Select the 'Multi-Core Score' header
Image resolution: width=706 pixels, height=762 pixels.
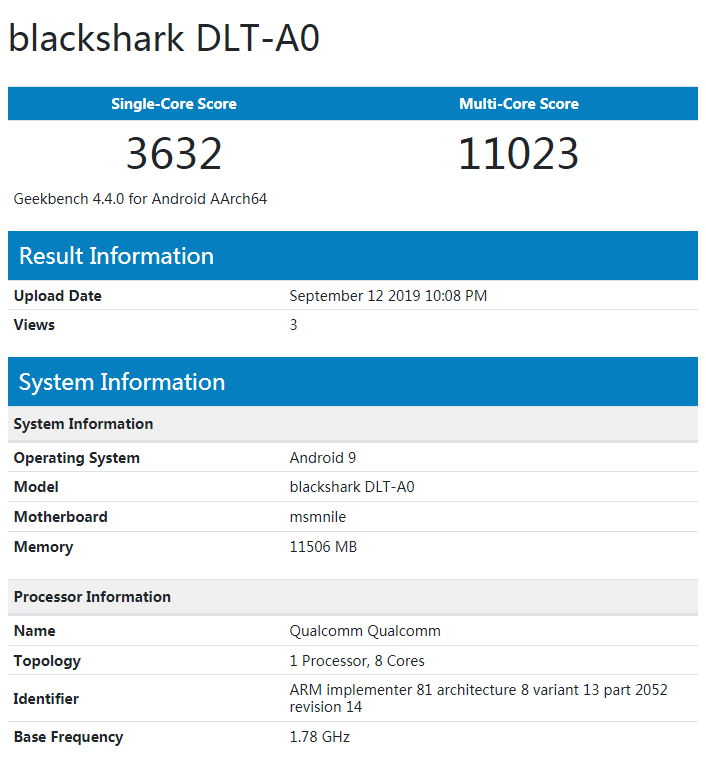click(519, 104)
